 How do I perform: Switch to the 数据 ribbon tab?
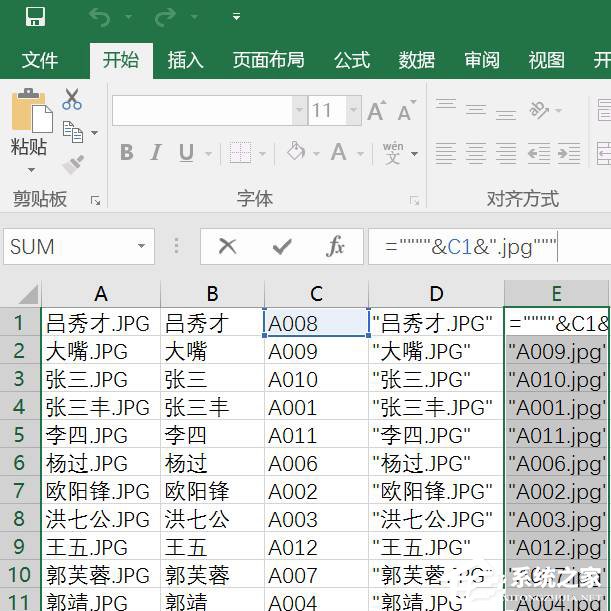416,60
